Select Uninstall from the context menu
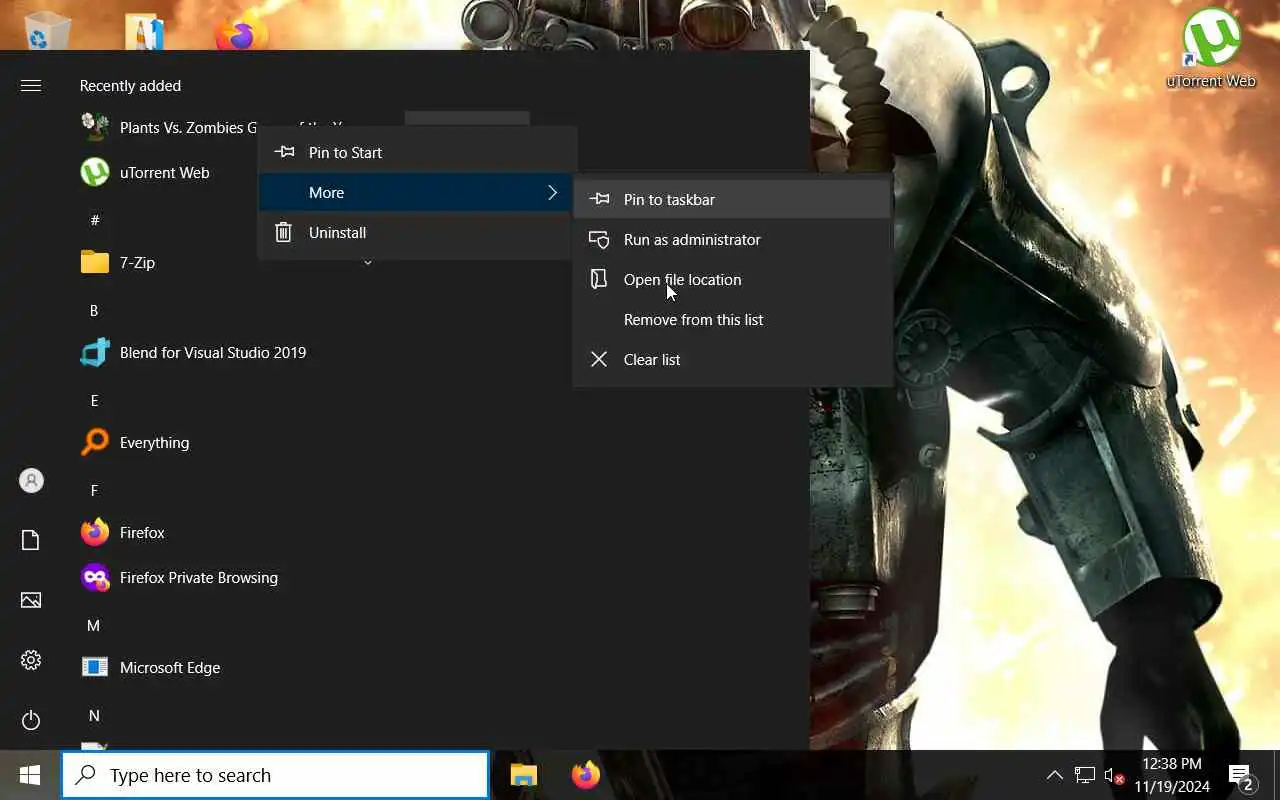 417,232
